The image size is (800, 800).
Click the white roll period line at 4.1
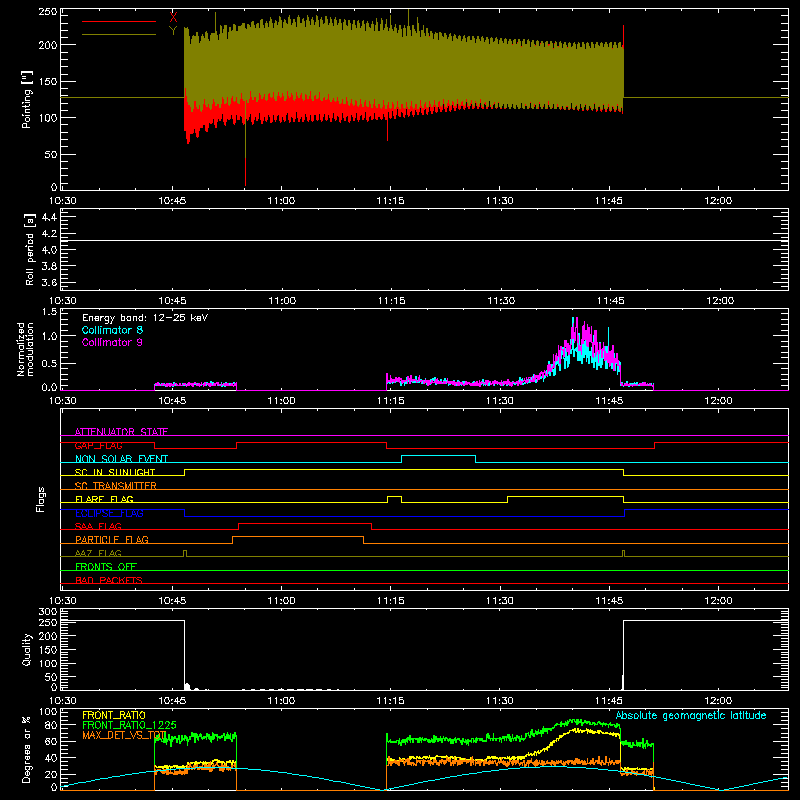pos(424,240)
